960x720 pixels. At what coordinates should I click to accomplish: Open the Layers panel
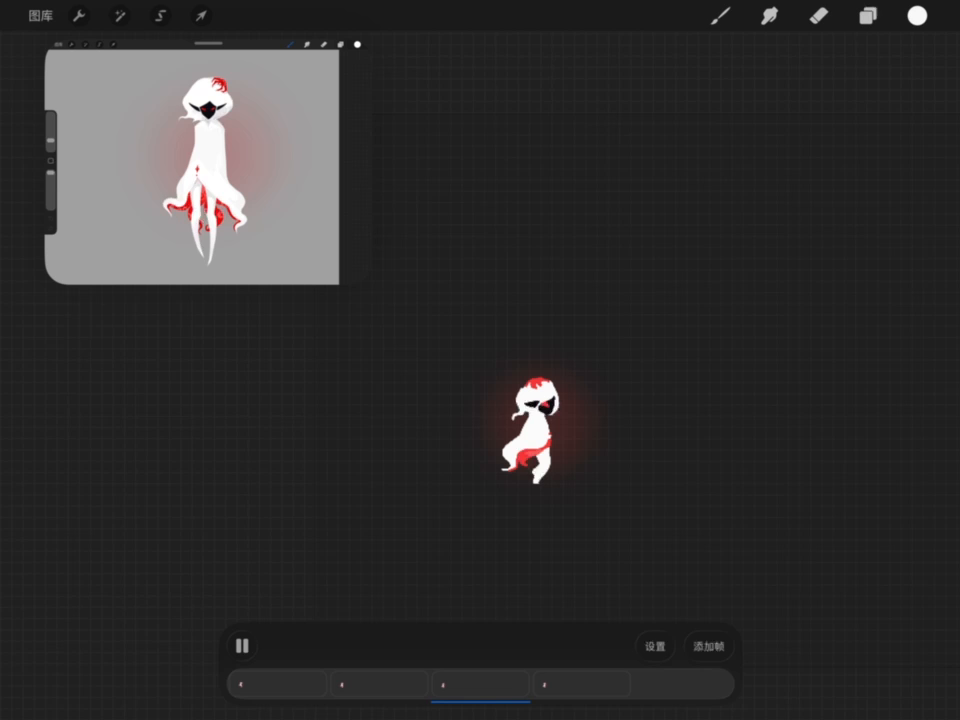[x=868, y=16]
